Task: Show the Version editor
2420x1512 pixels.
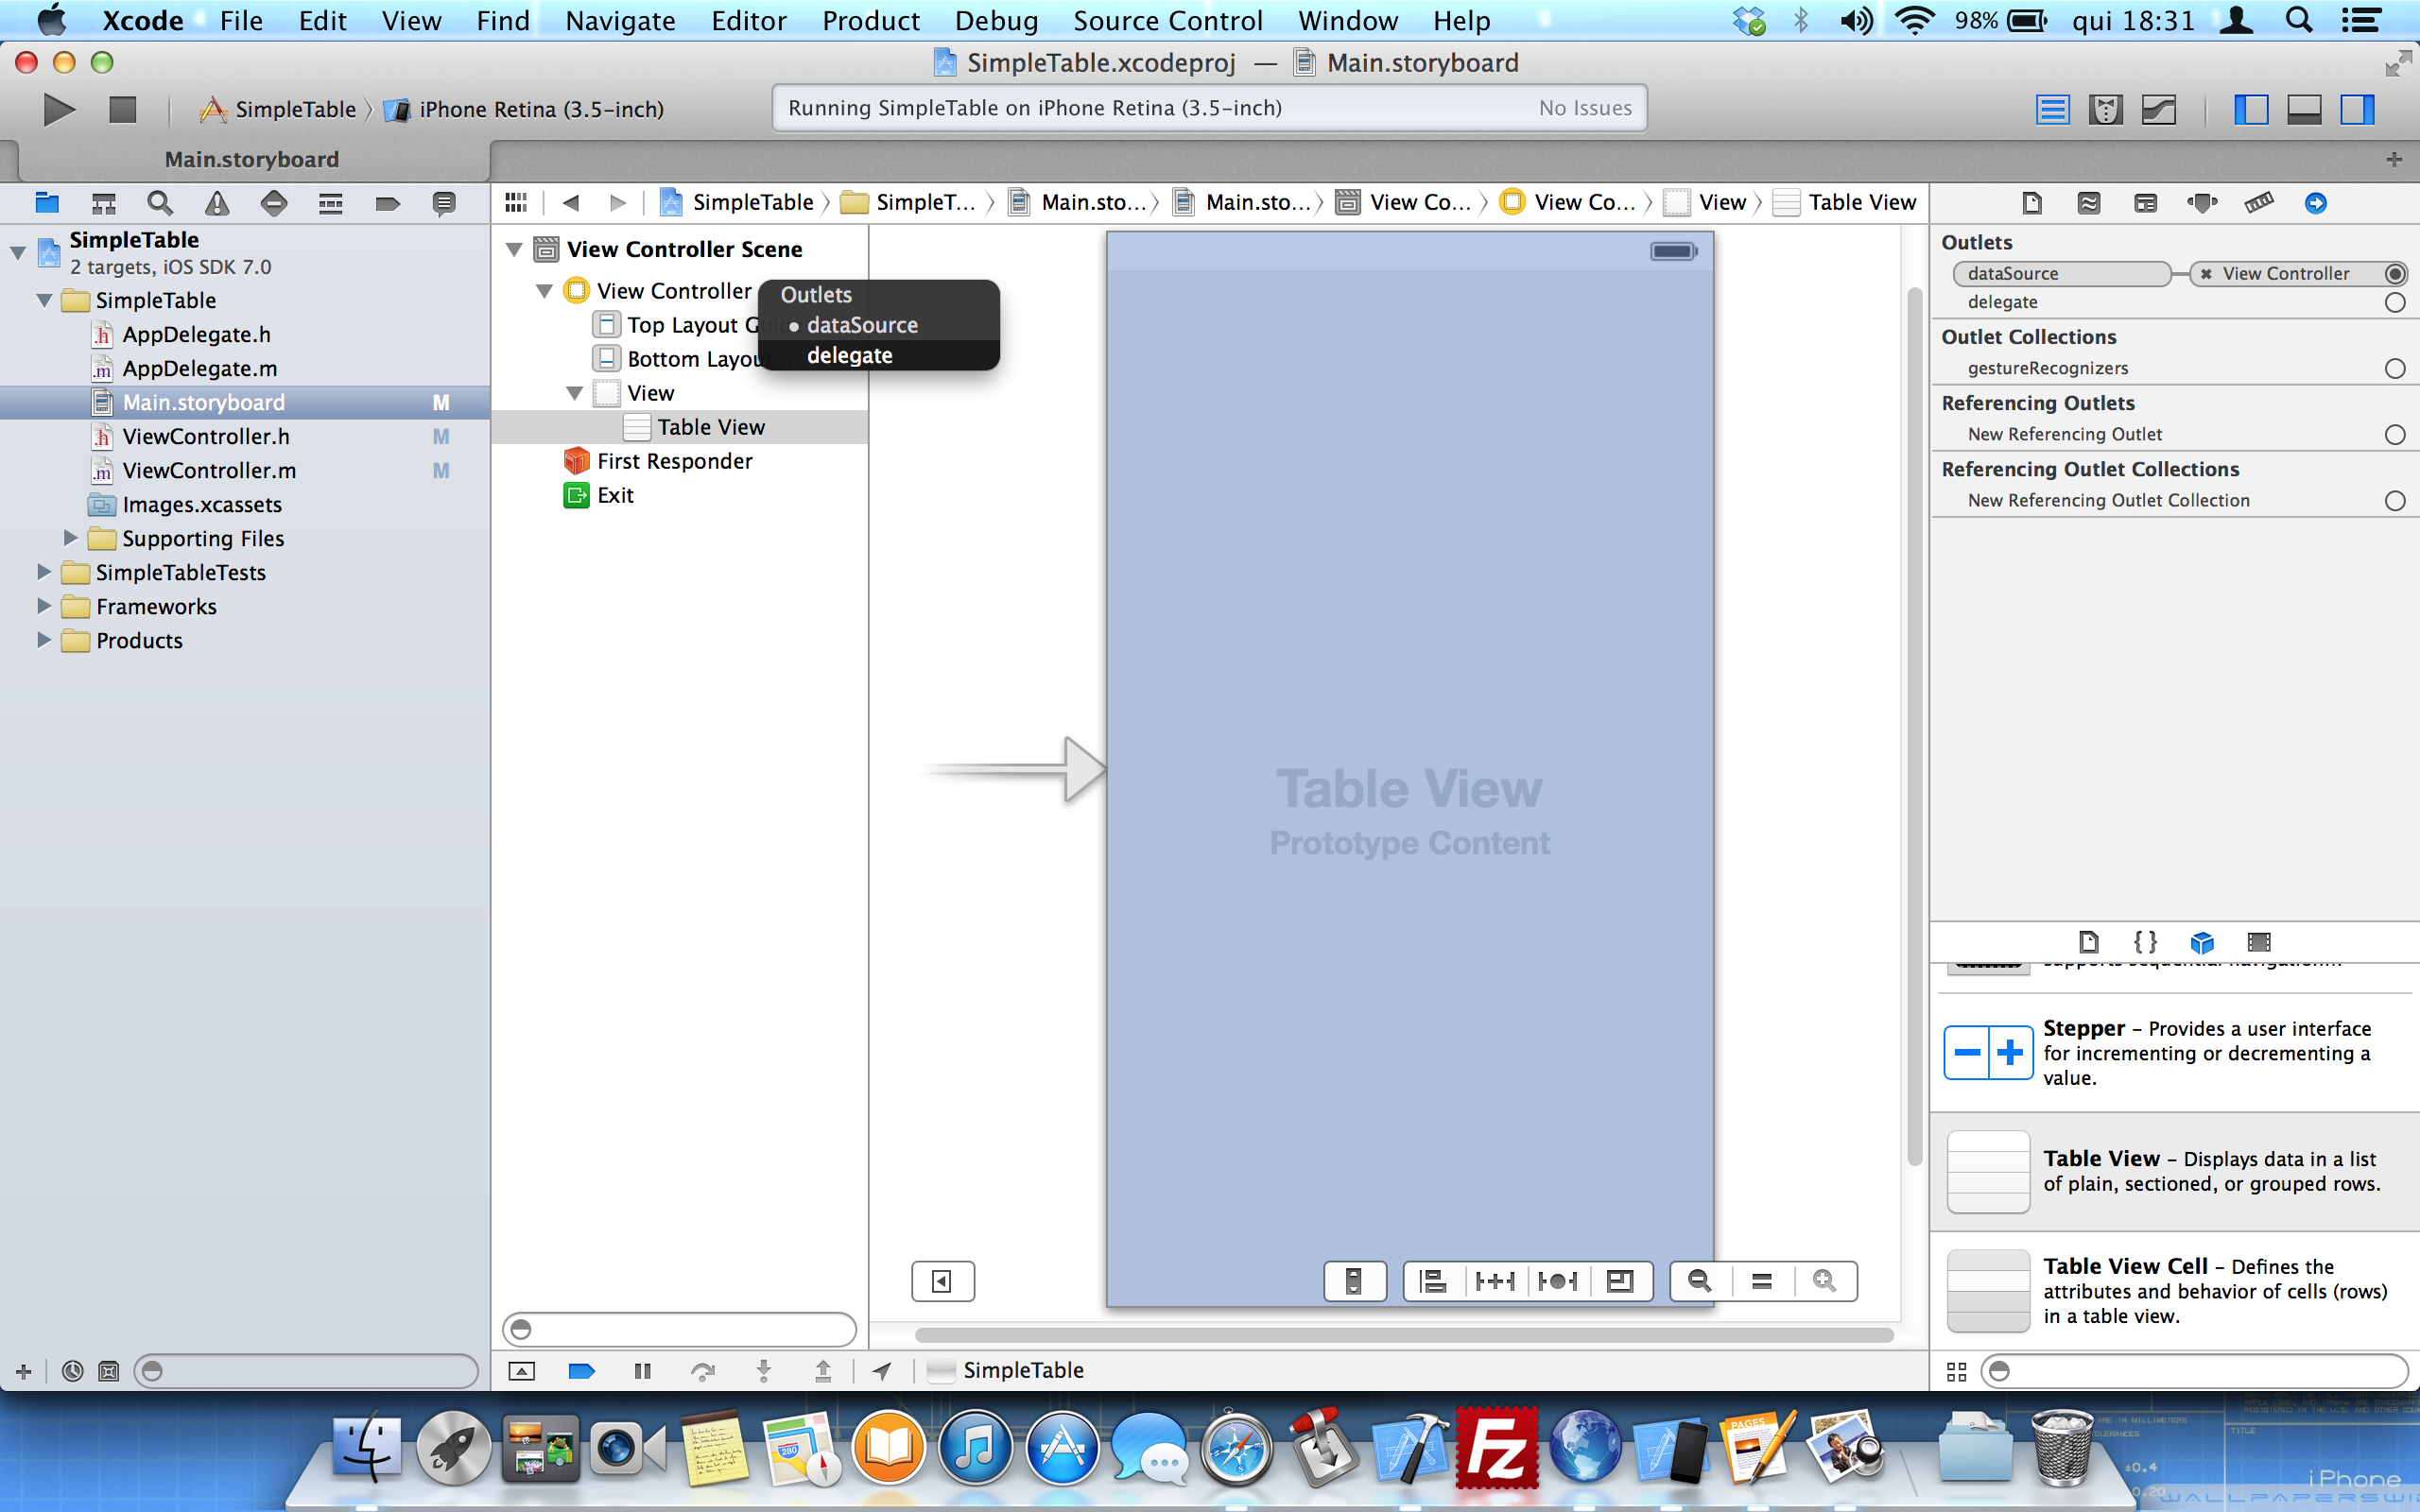Action: (2159, 109)
